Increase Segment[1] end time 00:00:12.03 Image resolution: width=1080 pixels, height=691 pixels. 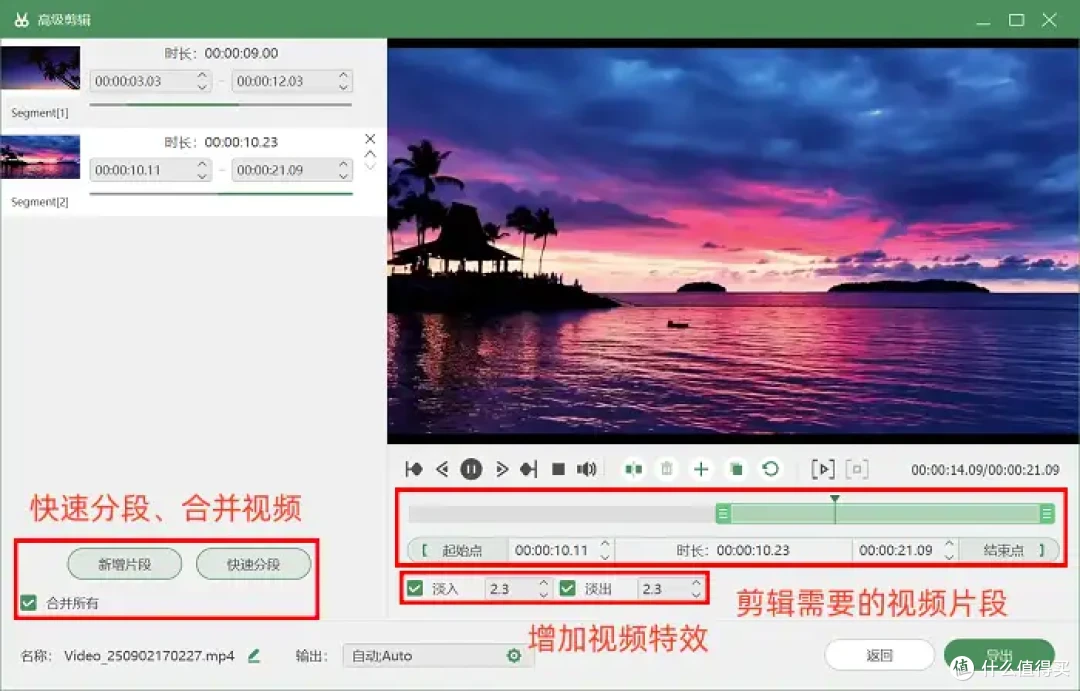tap(344, 75)
